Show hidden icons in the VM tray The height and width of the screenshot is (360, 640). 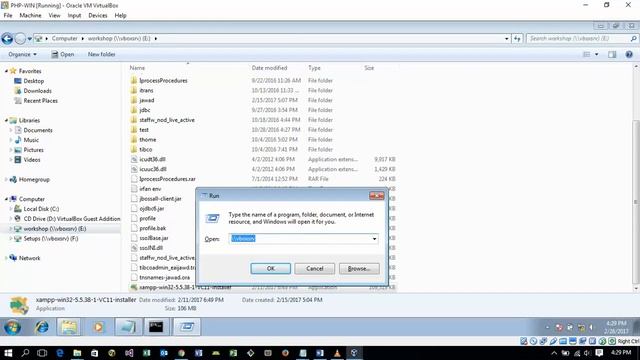[547, 327]
